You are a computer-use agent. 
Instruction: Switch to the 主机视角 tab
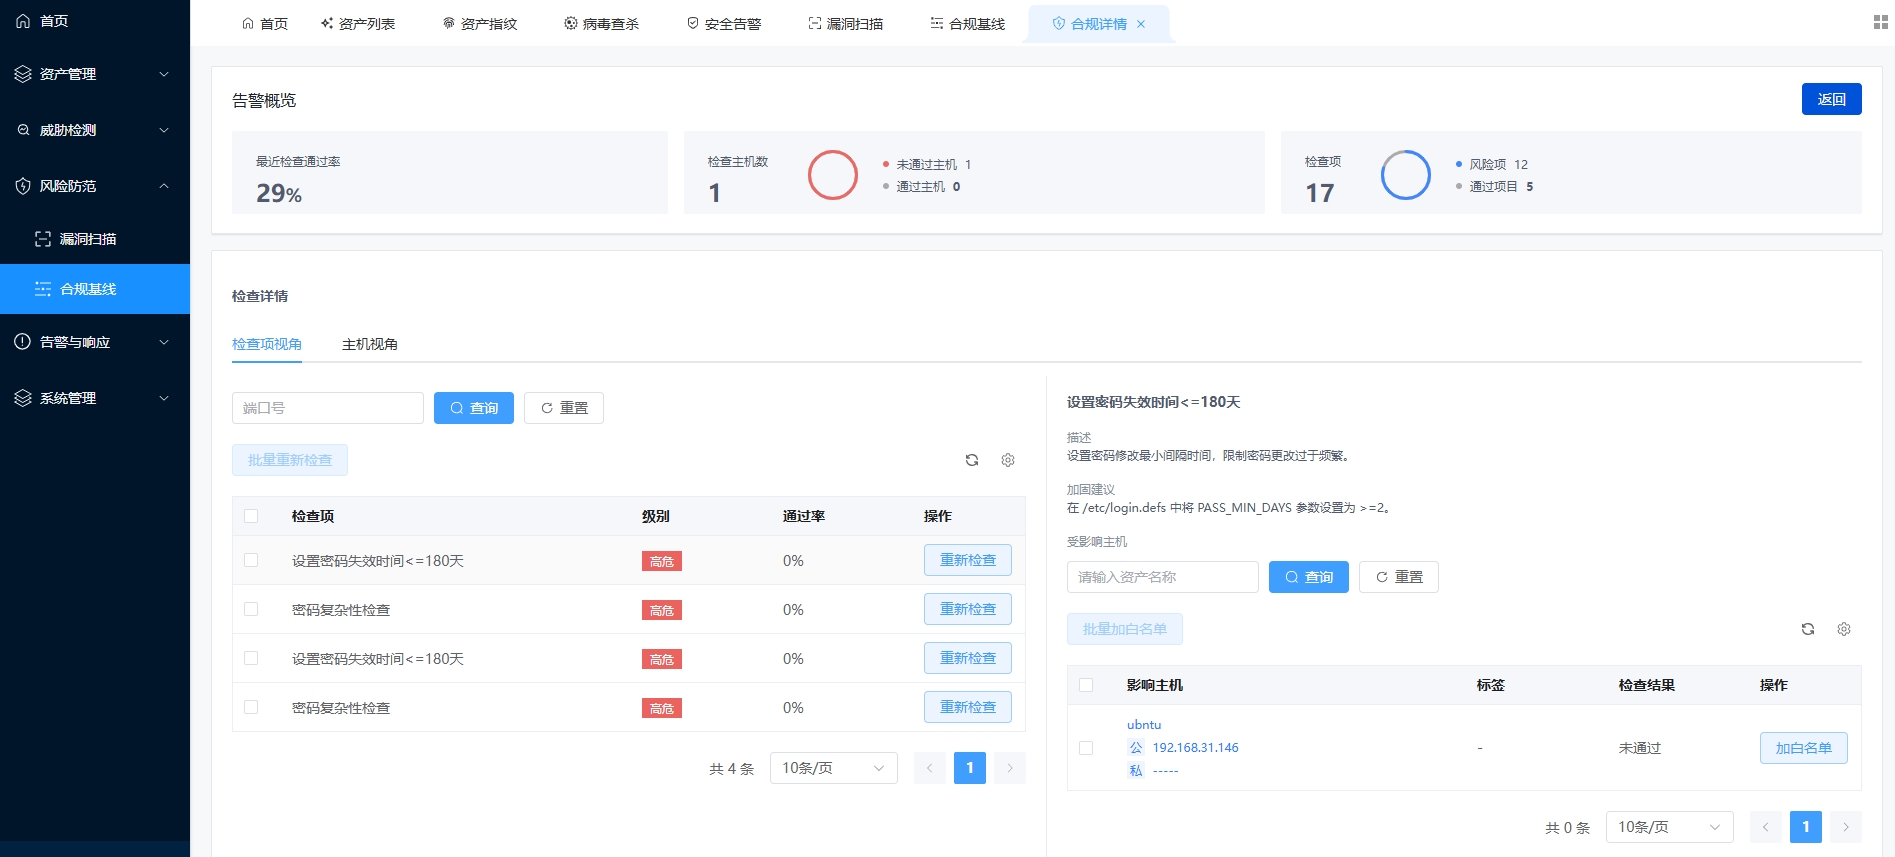pyautogui.click(x=370, y=344)
